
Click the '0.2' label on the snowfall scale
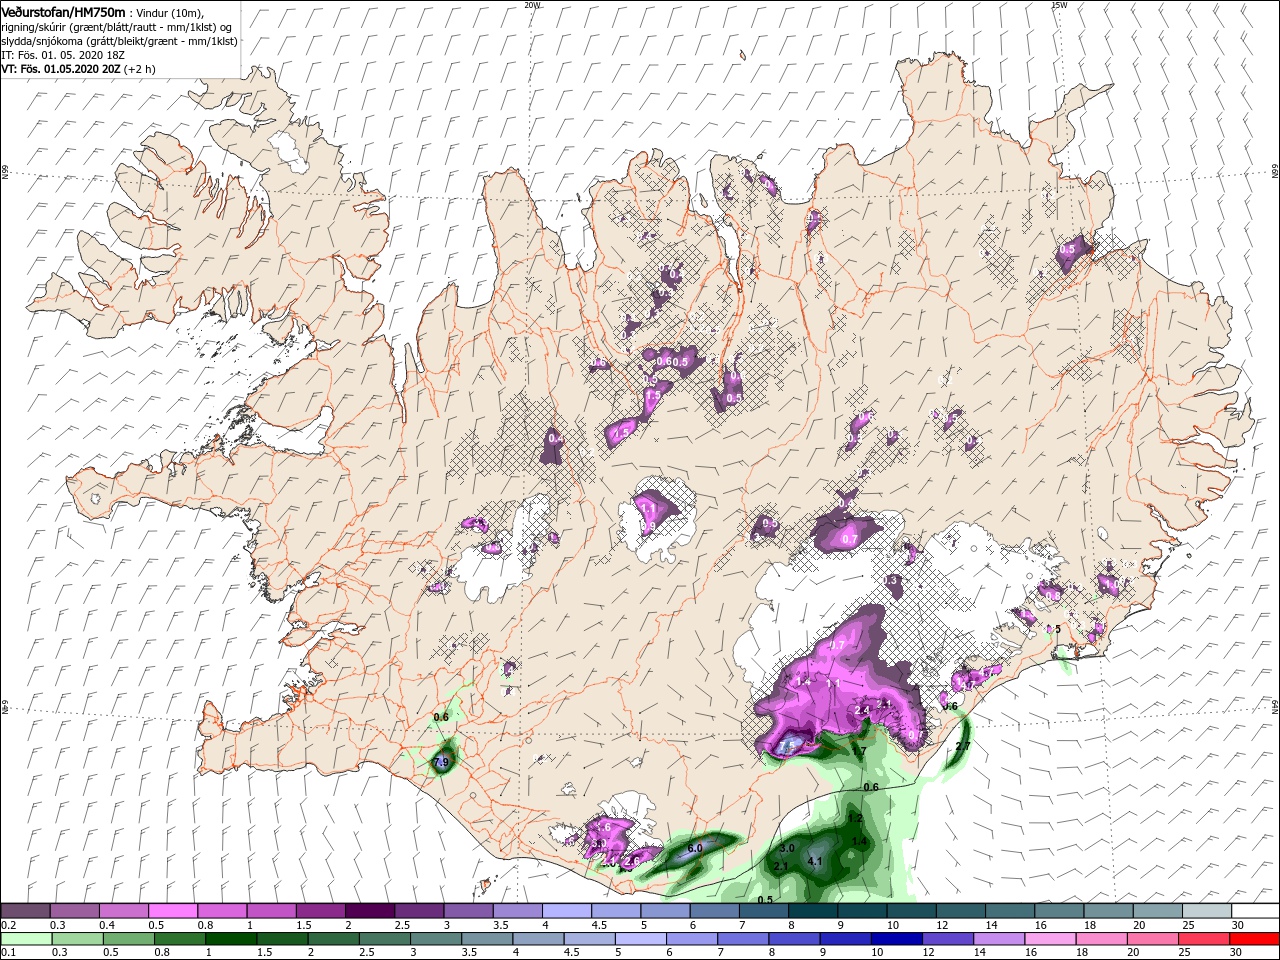(8, 925)
